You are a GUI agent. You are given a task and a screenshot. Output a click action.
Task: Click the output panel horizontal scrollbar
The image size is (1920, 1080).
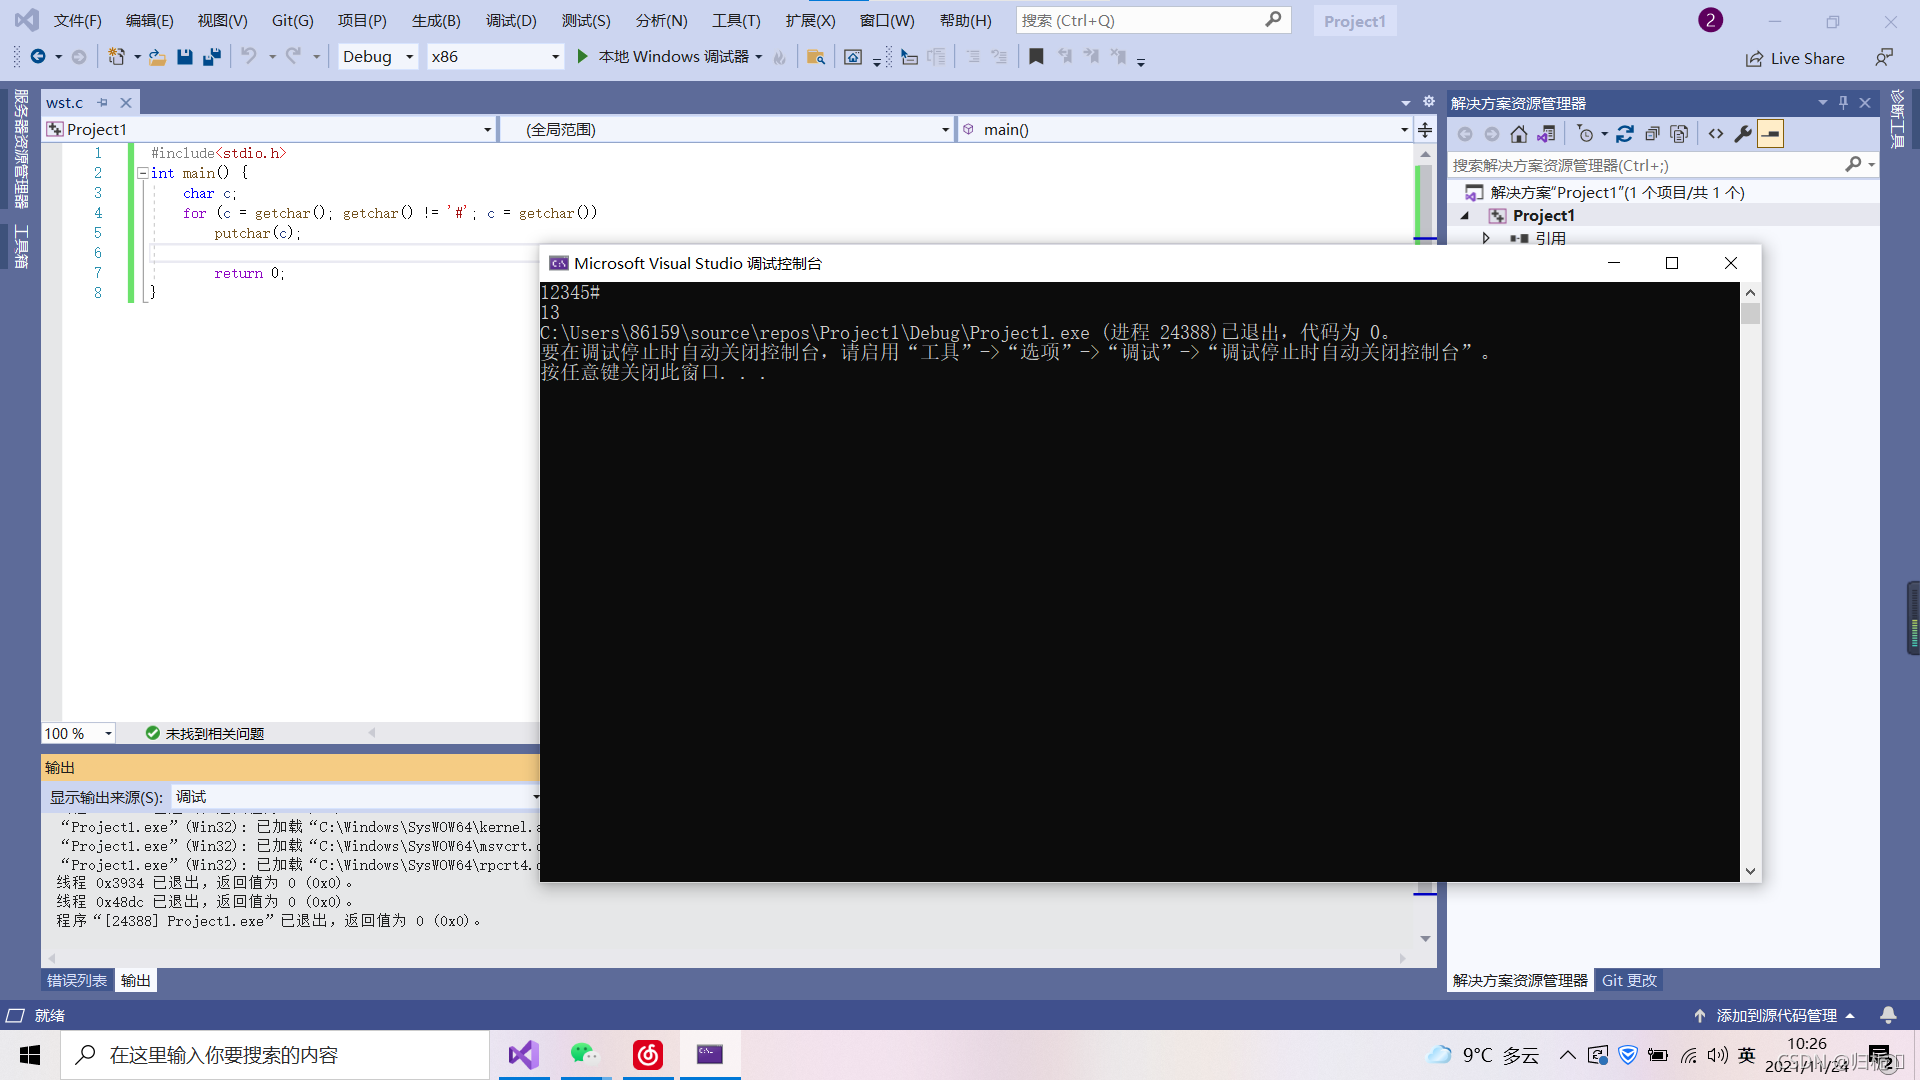coord(726,958)
